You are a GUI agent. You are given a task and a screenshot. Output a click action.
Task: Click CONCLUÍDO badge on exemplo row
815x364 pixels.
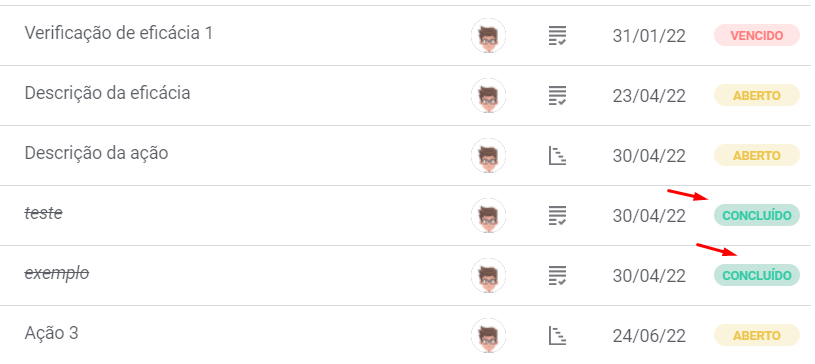pyautogui.click(x=756, y=276)
